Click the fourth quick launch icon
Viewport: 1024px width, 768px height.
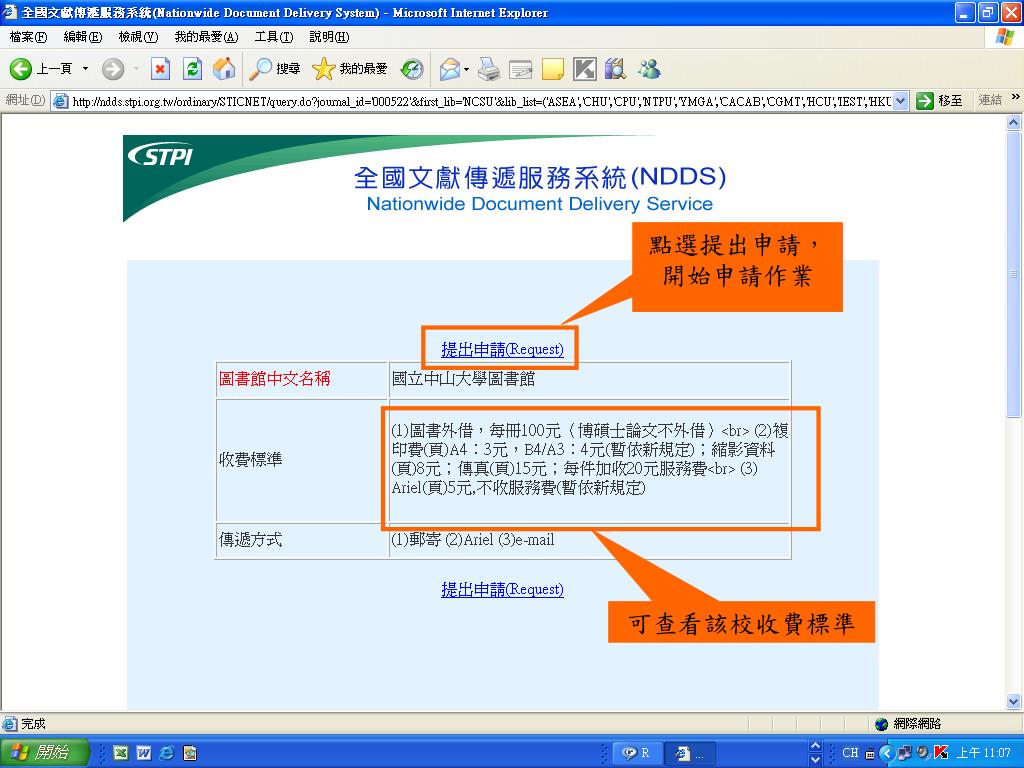190,753
